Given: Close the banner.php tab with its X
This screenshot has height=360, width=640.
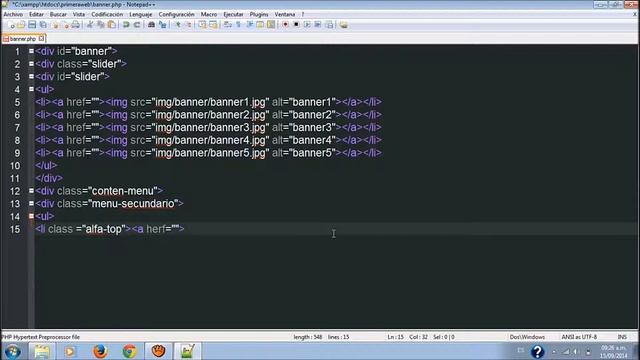Looking at the screenshot, I should click(42, 38).
